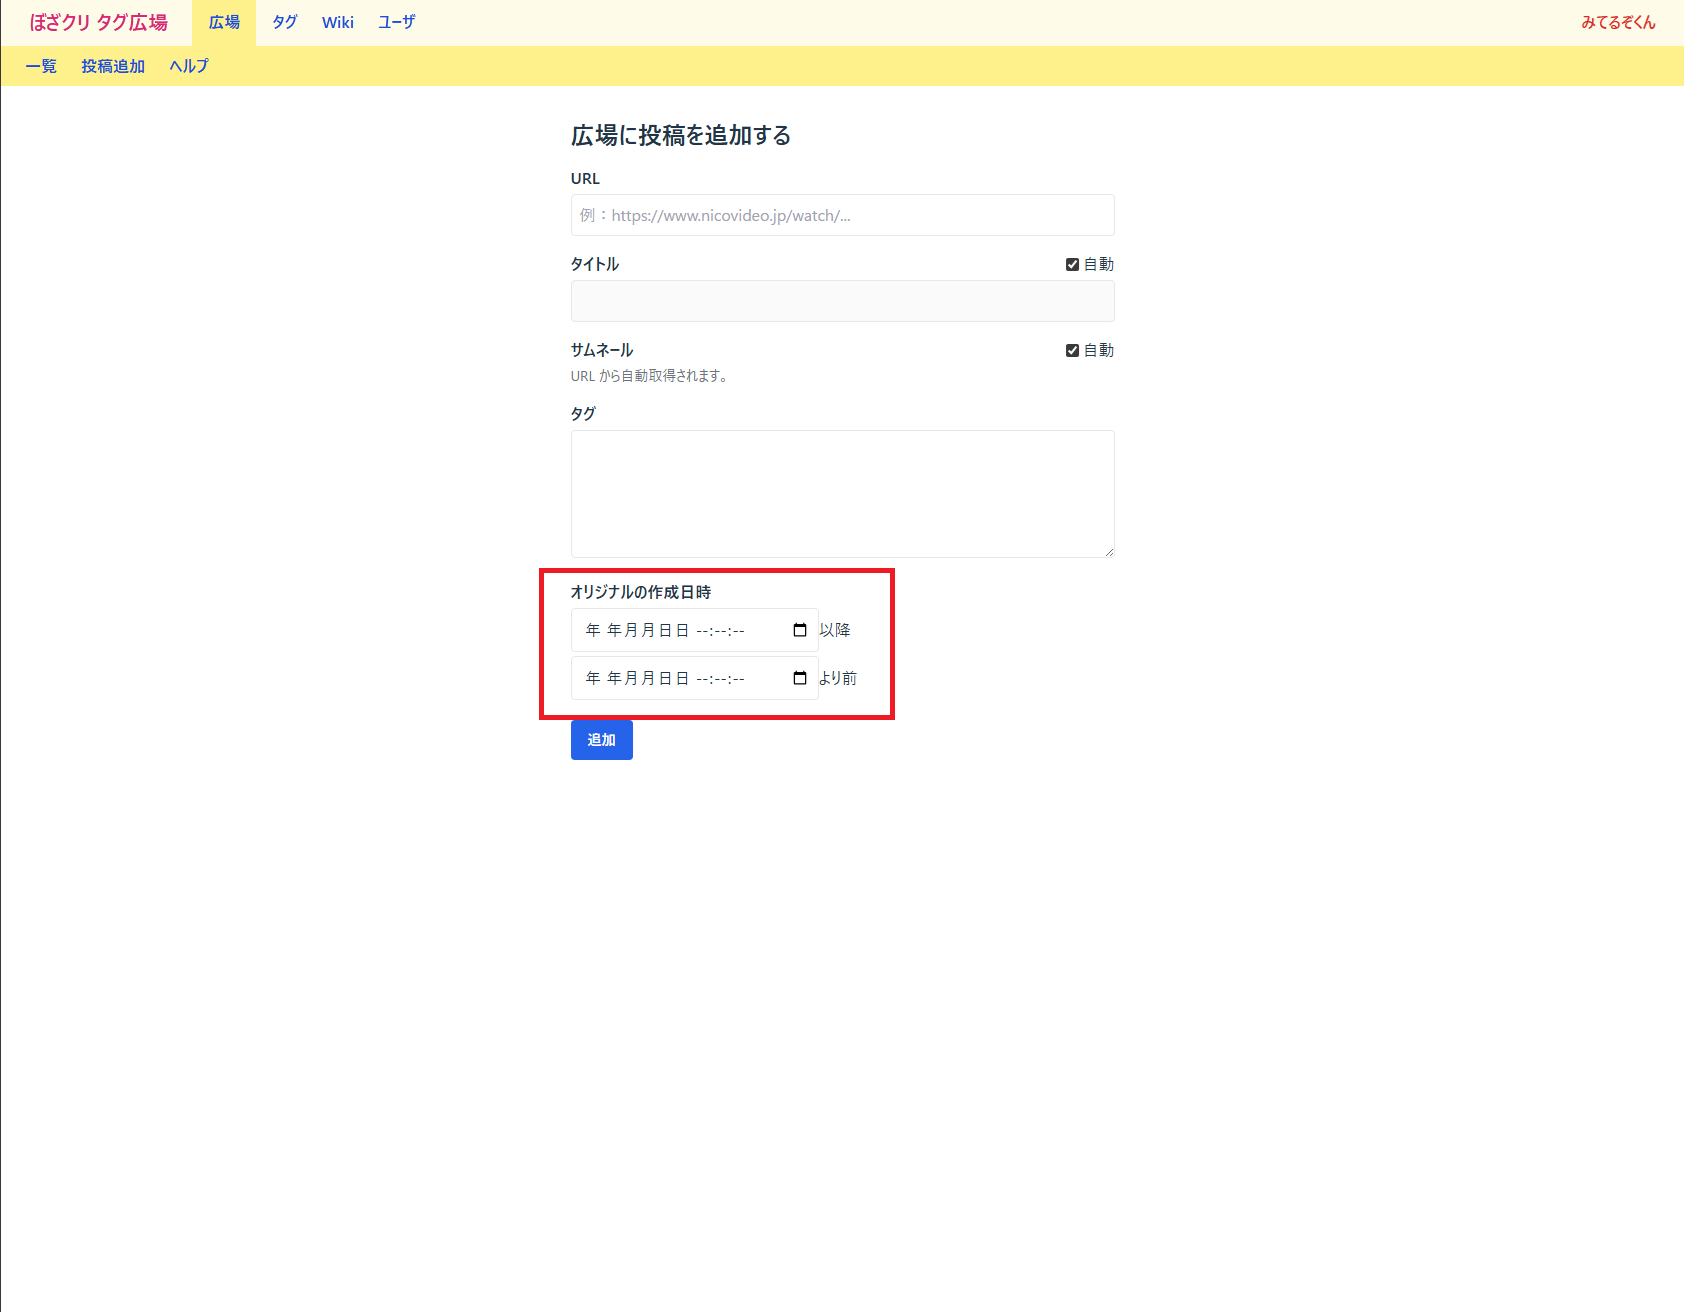Select 投稿追加 in the yellow submenu bar

(x=113, y=66)
